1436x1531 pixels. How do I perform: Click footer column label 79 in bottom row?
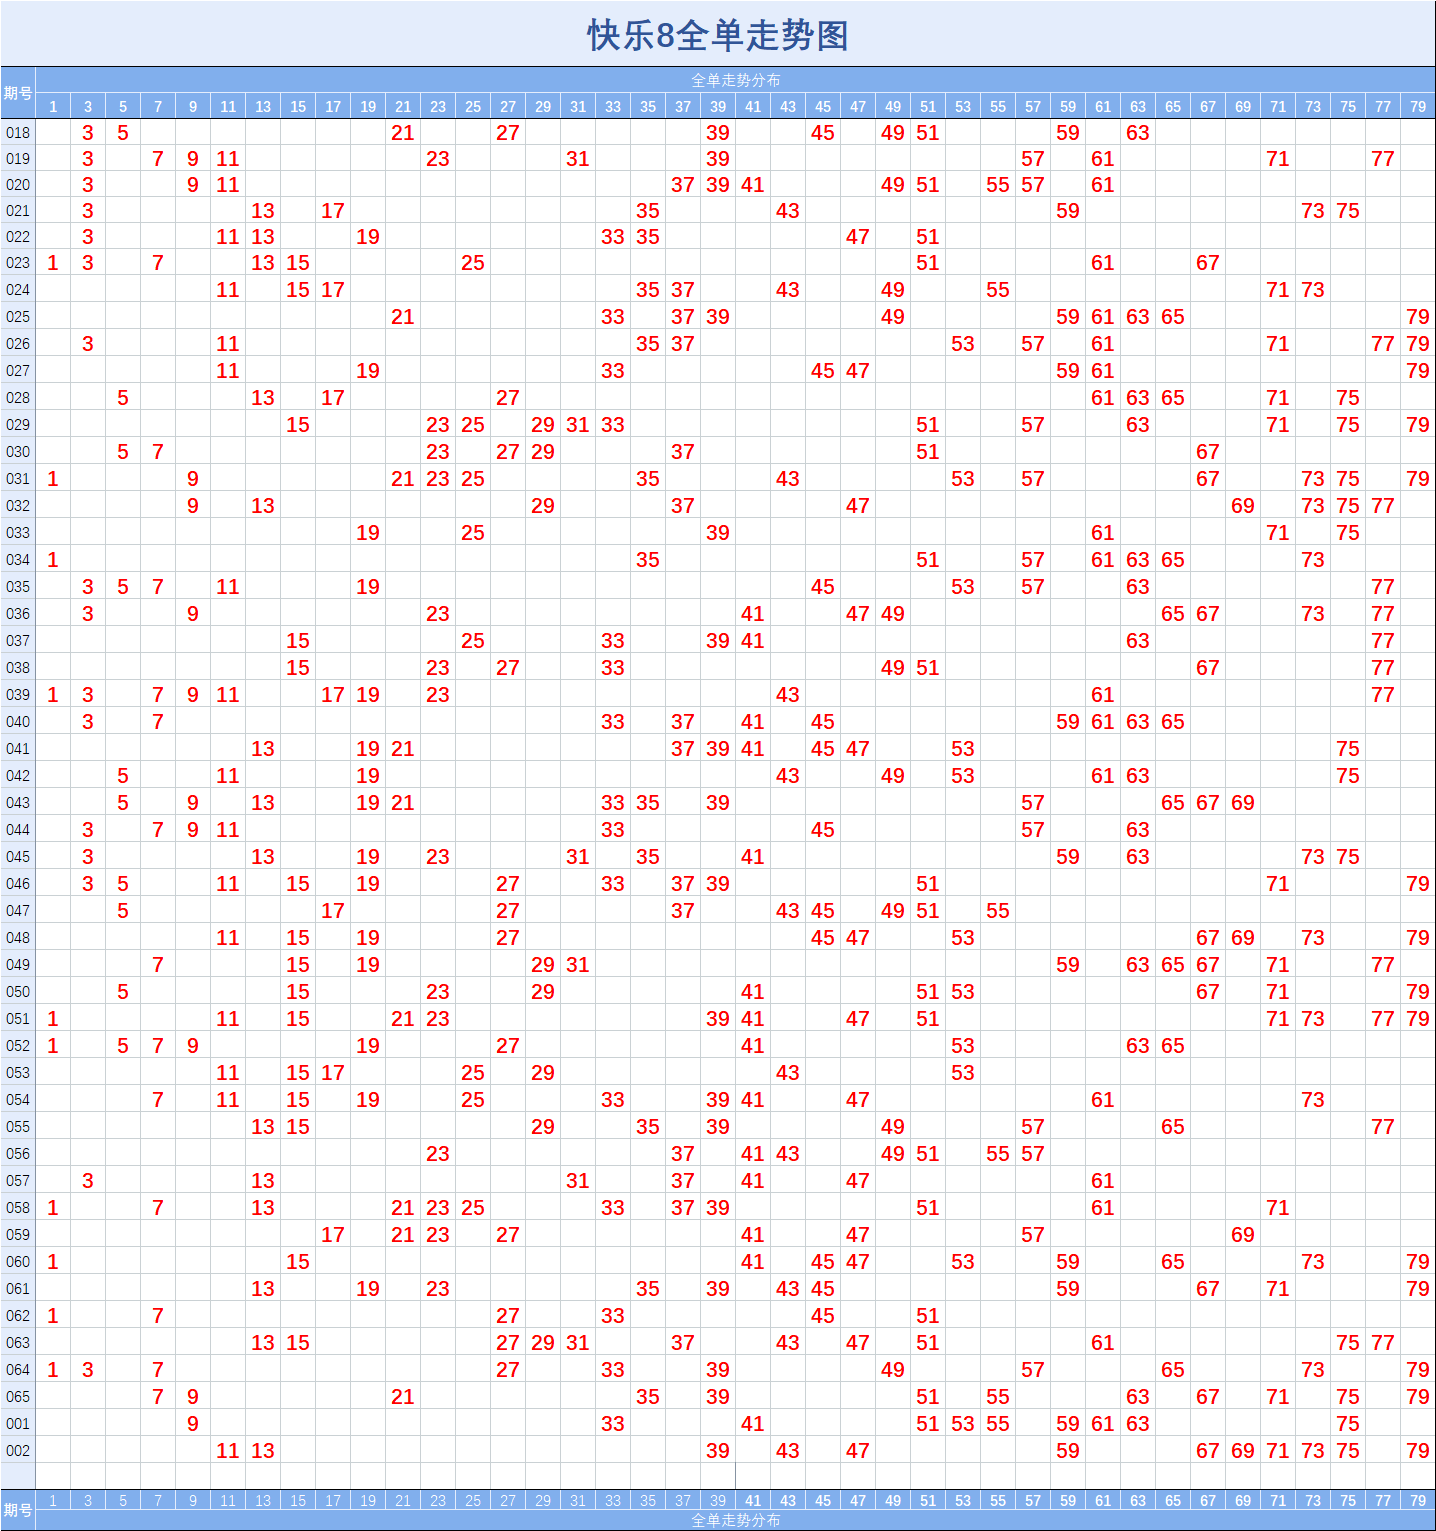pyautogui.click(x=1418, y=1500)
